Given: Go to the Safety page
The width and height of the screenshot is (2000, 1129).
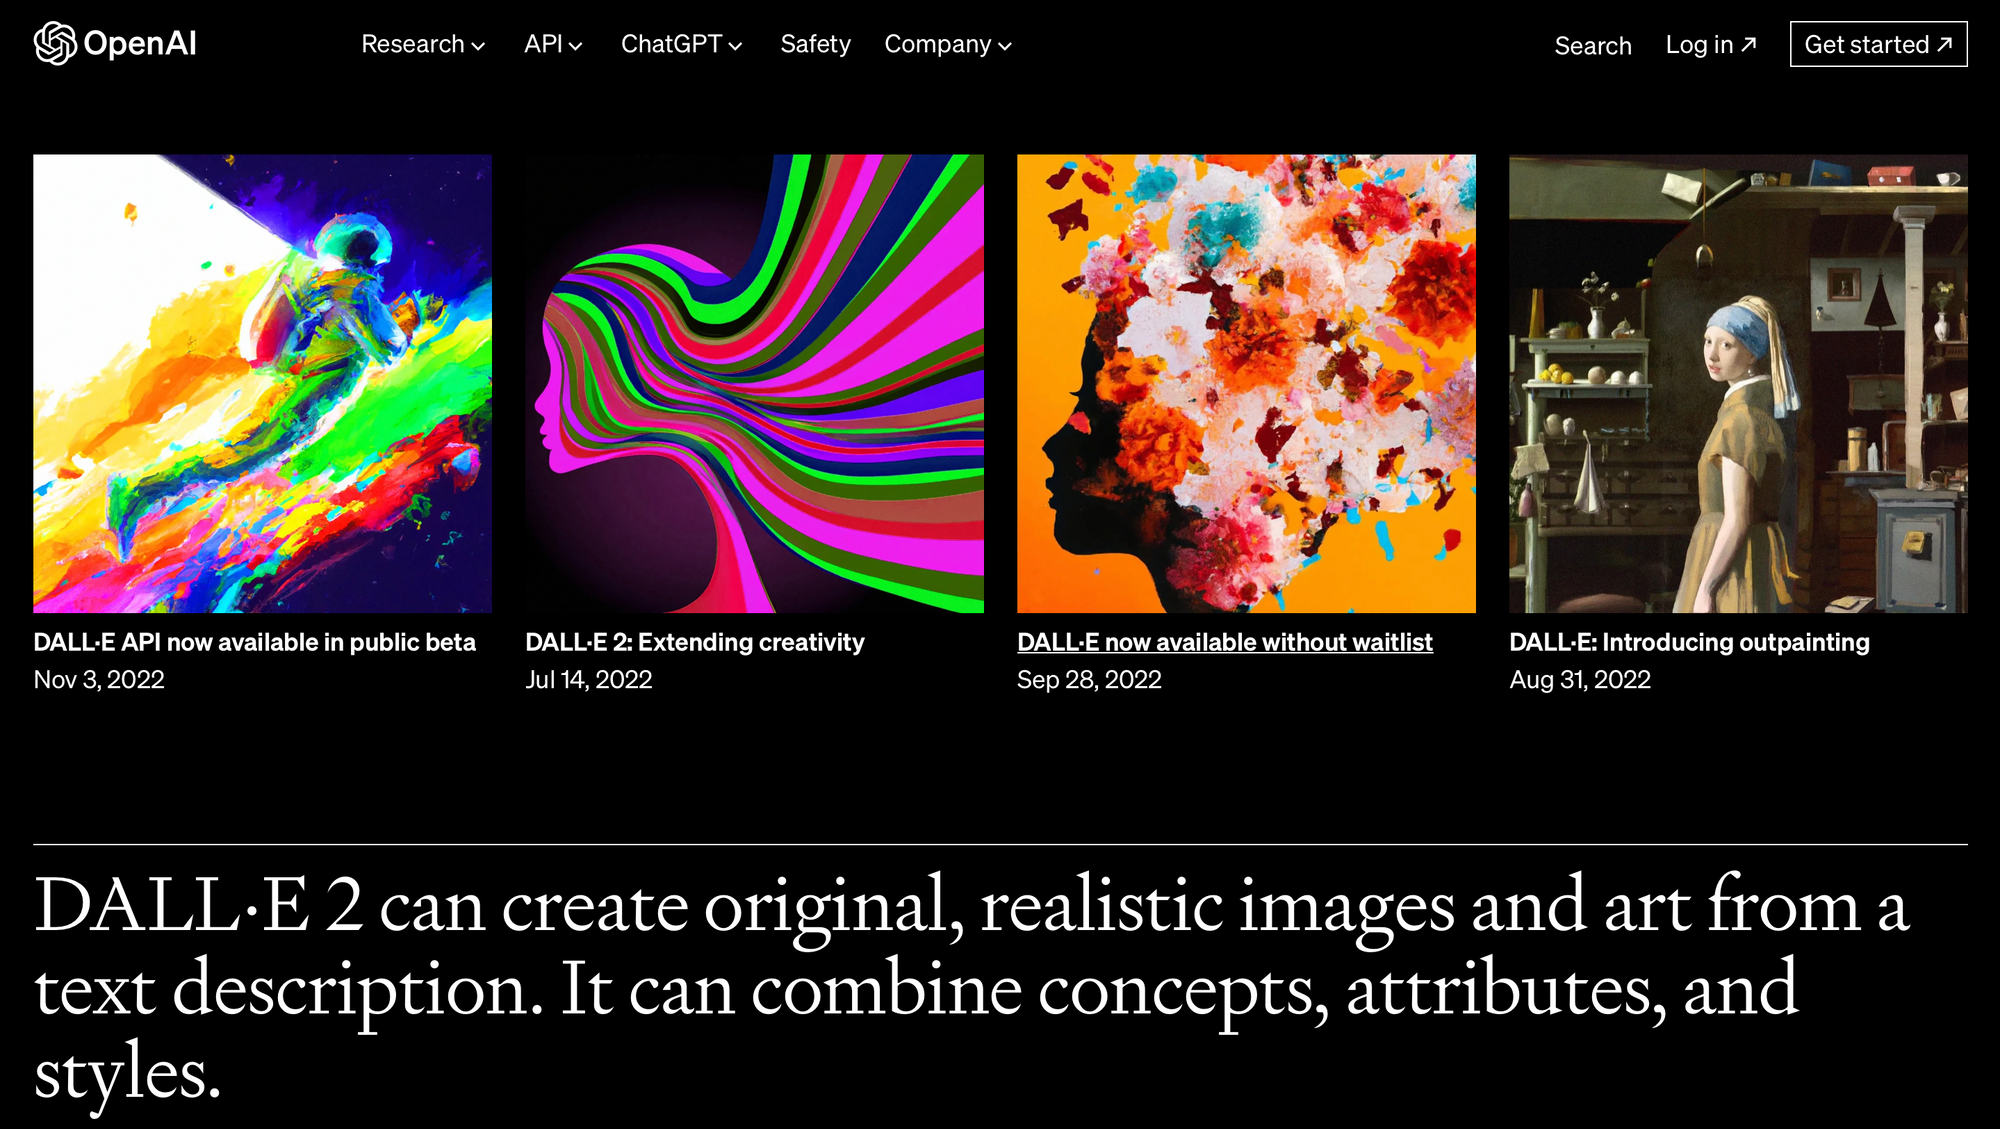Looking at the screenshot, I should 815,45.
